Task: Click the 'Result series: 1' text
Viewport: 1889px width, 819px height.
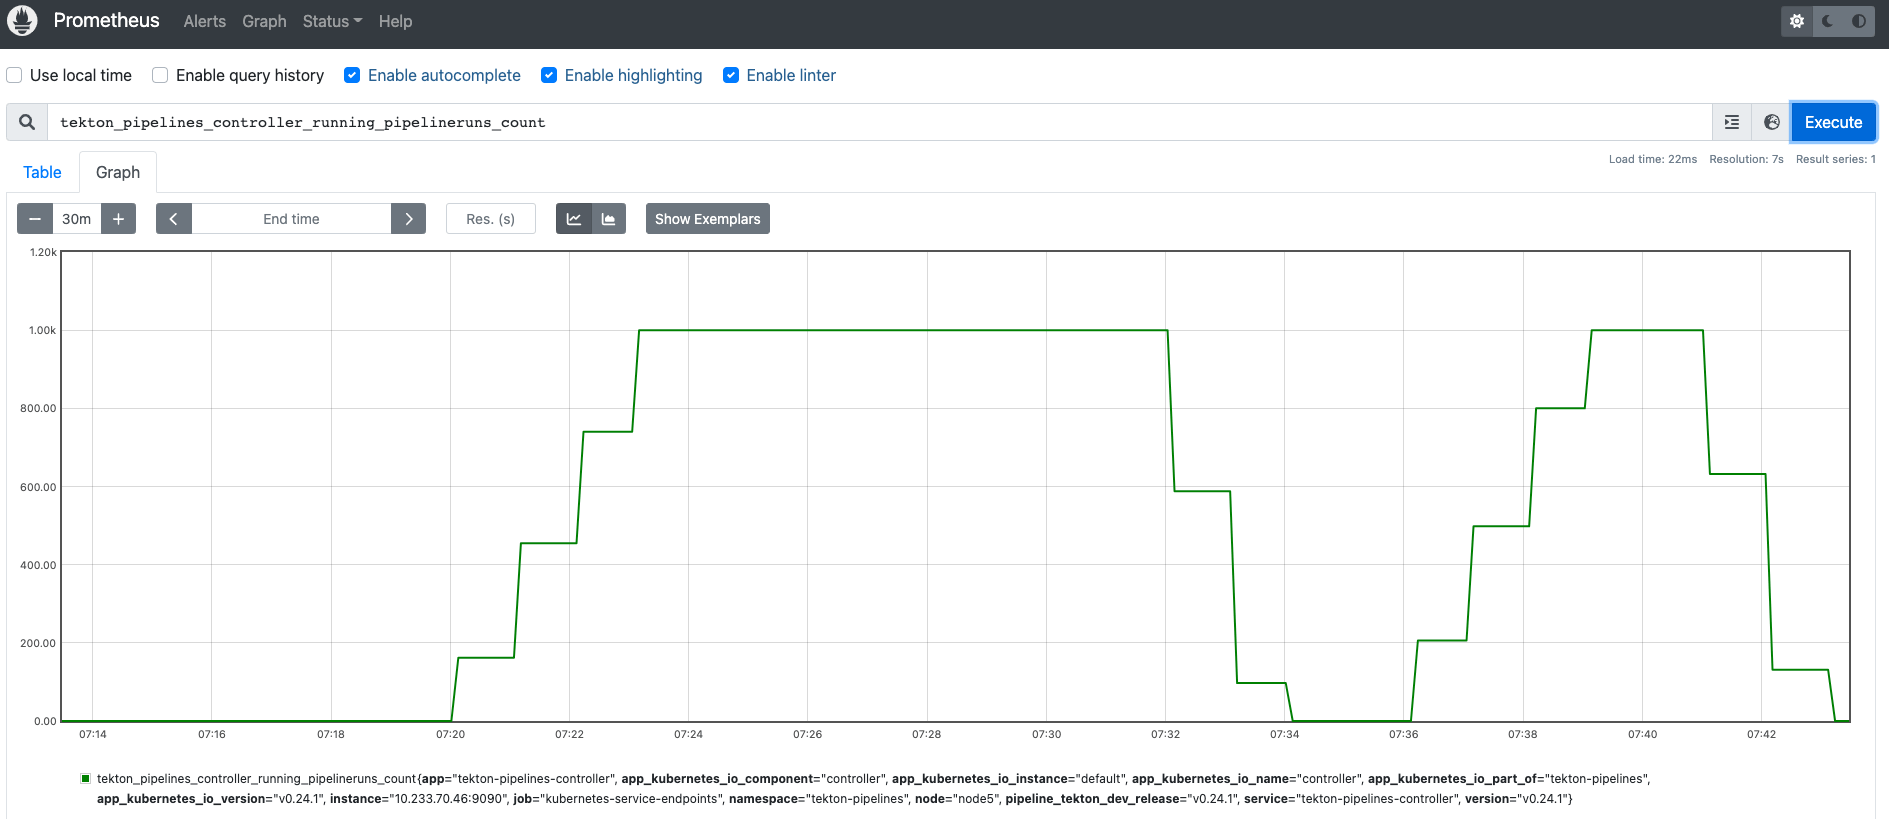Action: point(1835,159)
